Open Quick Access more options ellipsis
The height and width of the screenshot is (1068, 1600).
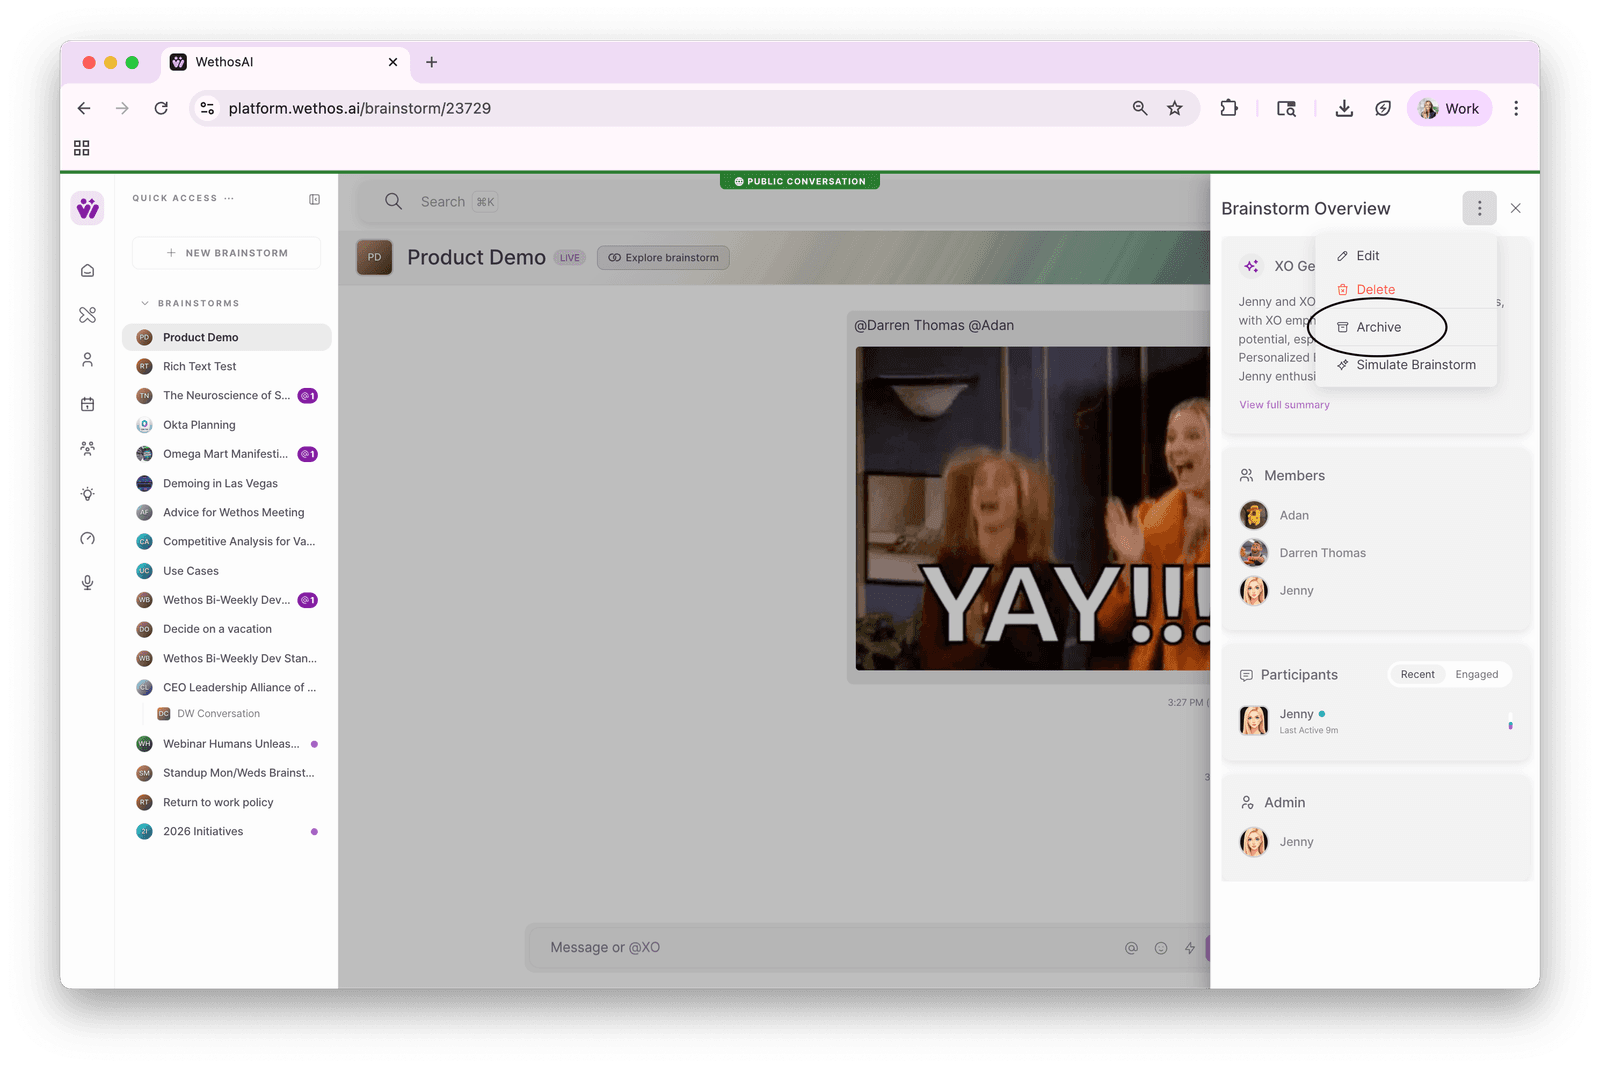229,198
